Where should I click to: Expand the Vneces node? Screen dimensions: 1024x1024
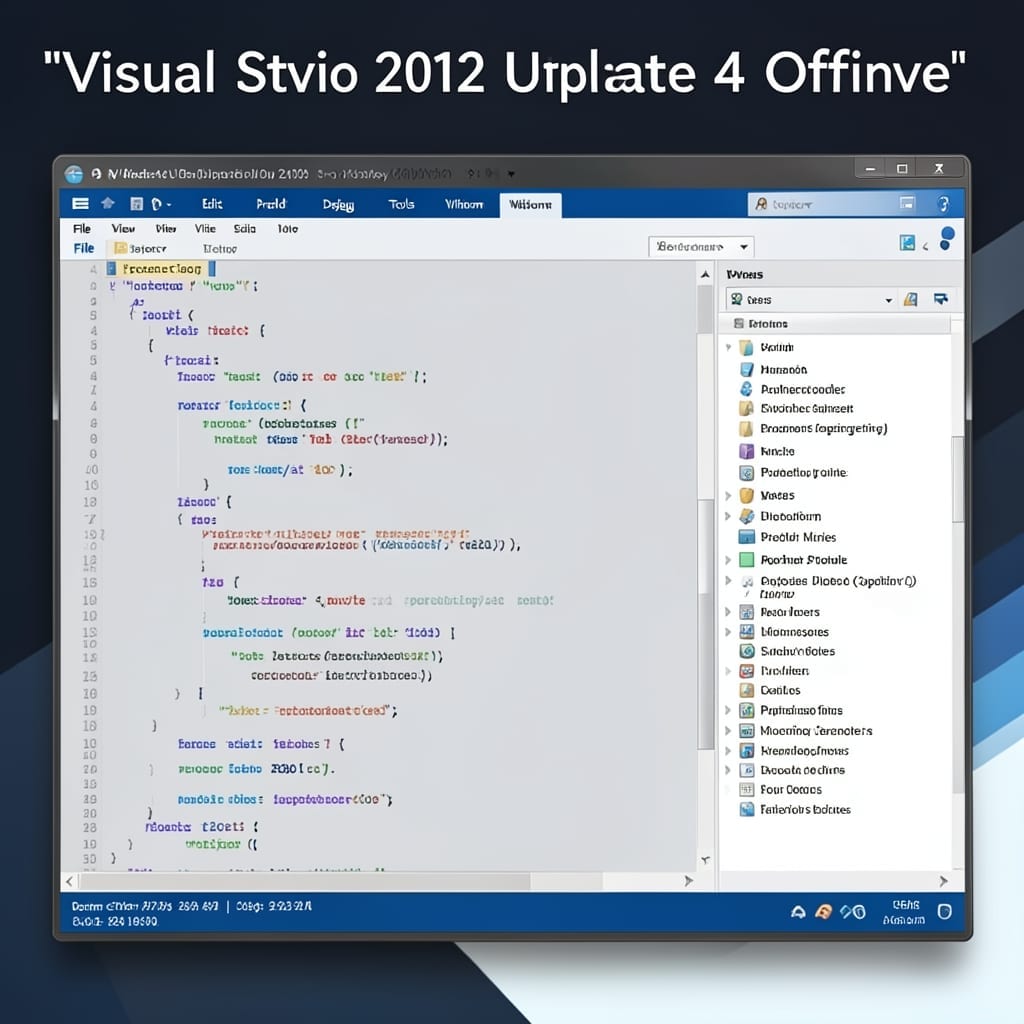pos(728,496)
